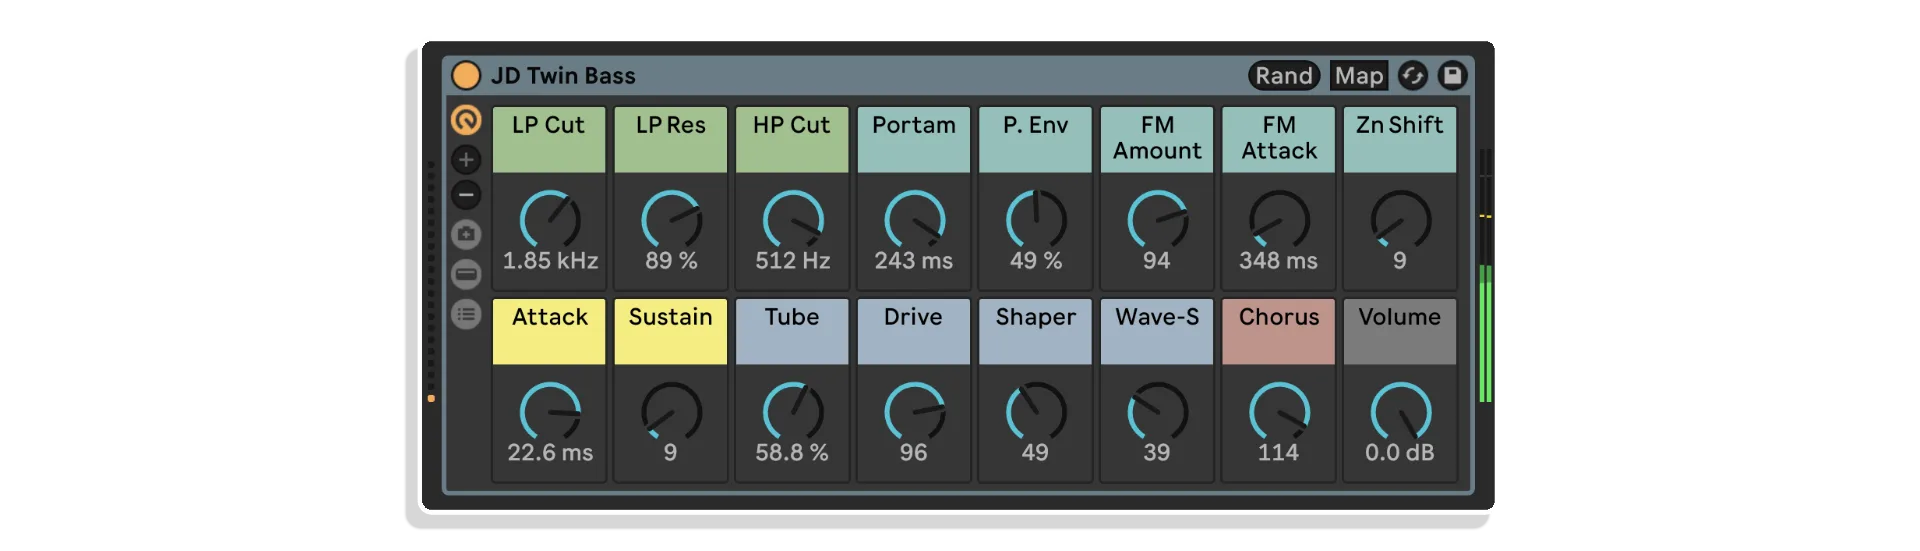This screenshot has width=1920, height=551.
Task: Click the Tube macro knob
Action: click(x=793, y=412)
